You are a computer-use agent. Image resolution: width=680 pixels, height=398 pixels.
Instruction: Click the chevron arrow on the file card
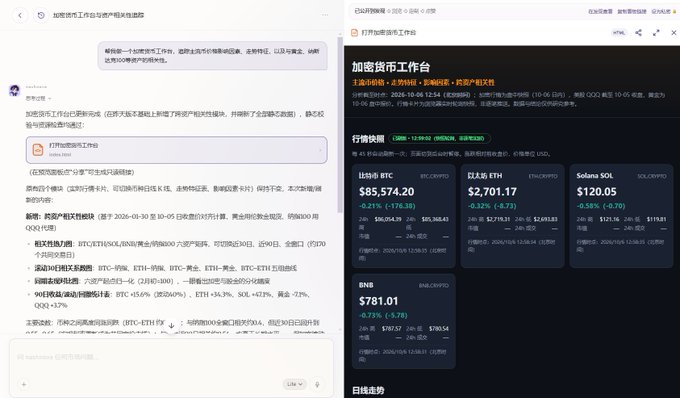point(320,150)
